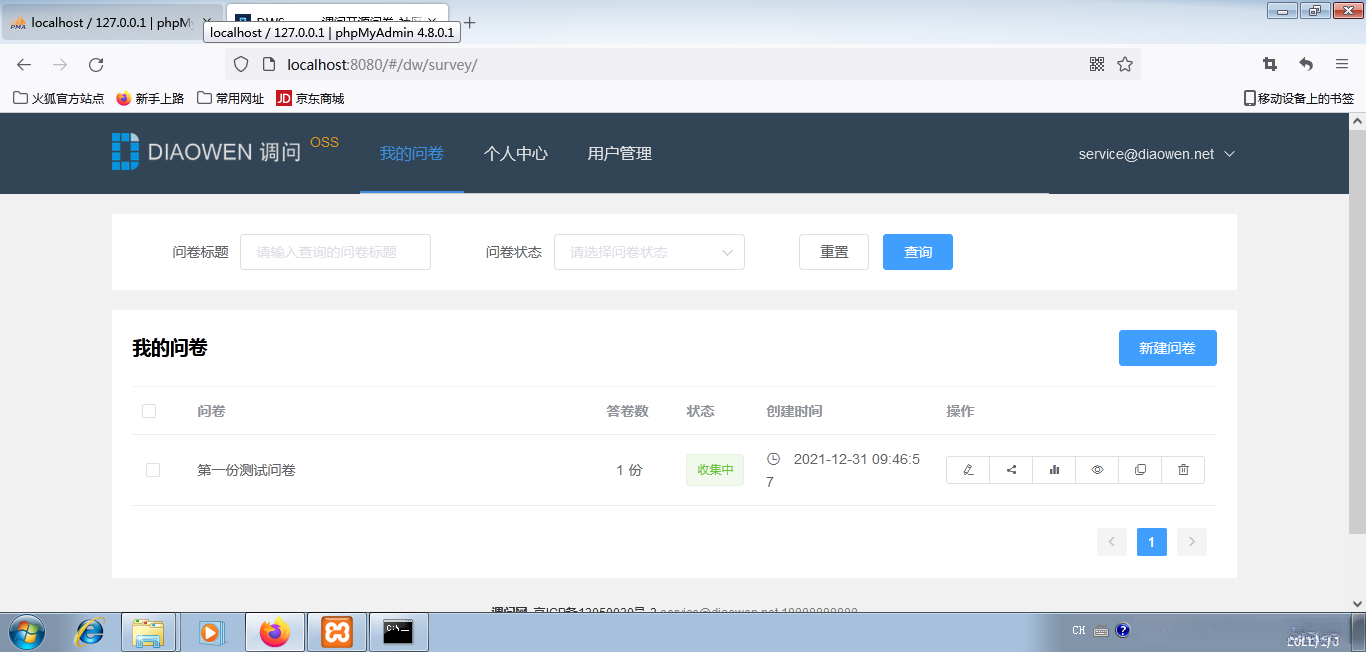Click the CH language indicator in tray
The width and height of the screenshot is (1366, 652).
tap(1079, 631)
